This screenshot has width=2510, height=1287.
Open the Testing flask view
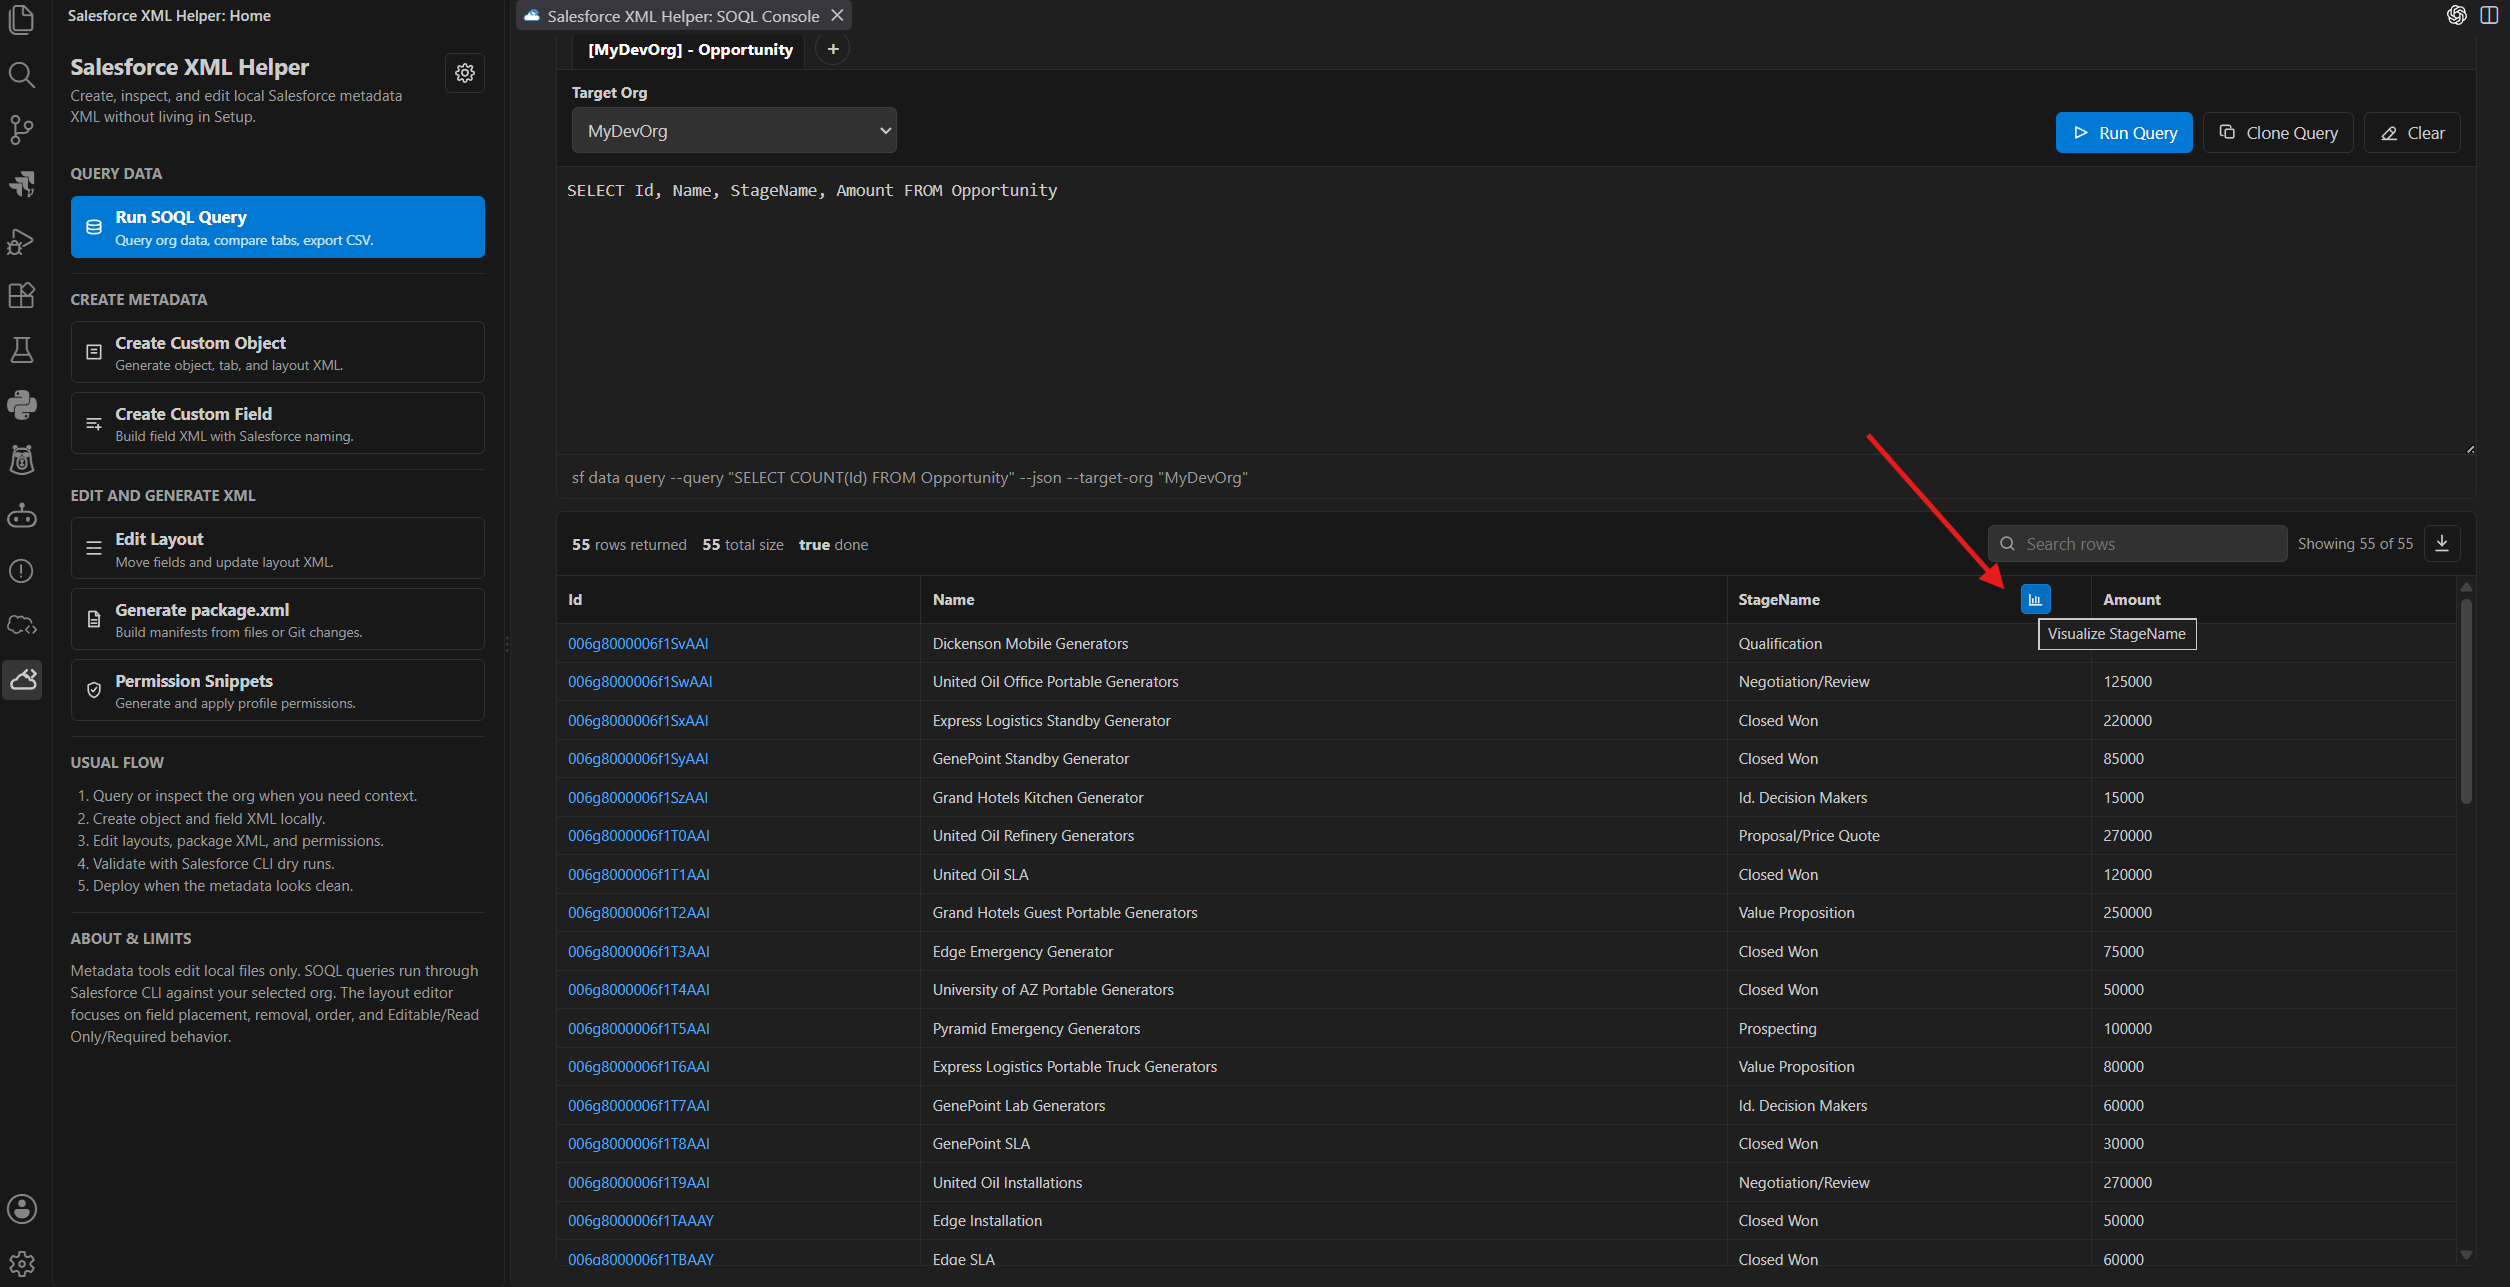pyautogui.click(x=21, y=350)
